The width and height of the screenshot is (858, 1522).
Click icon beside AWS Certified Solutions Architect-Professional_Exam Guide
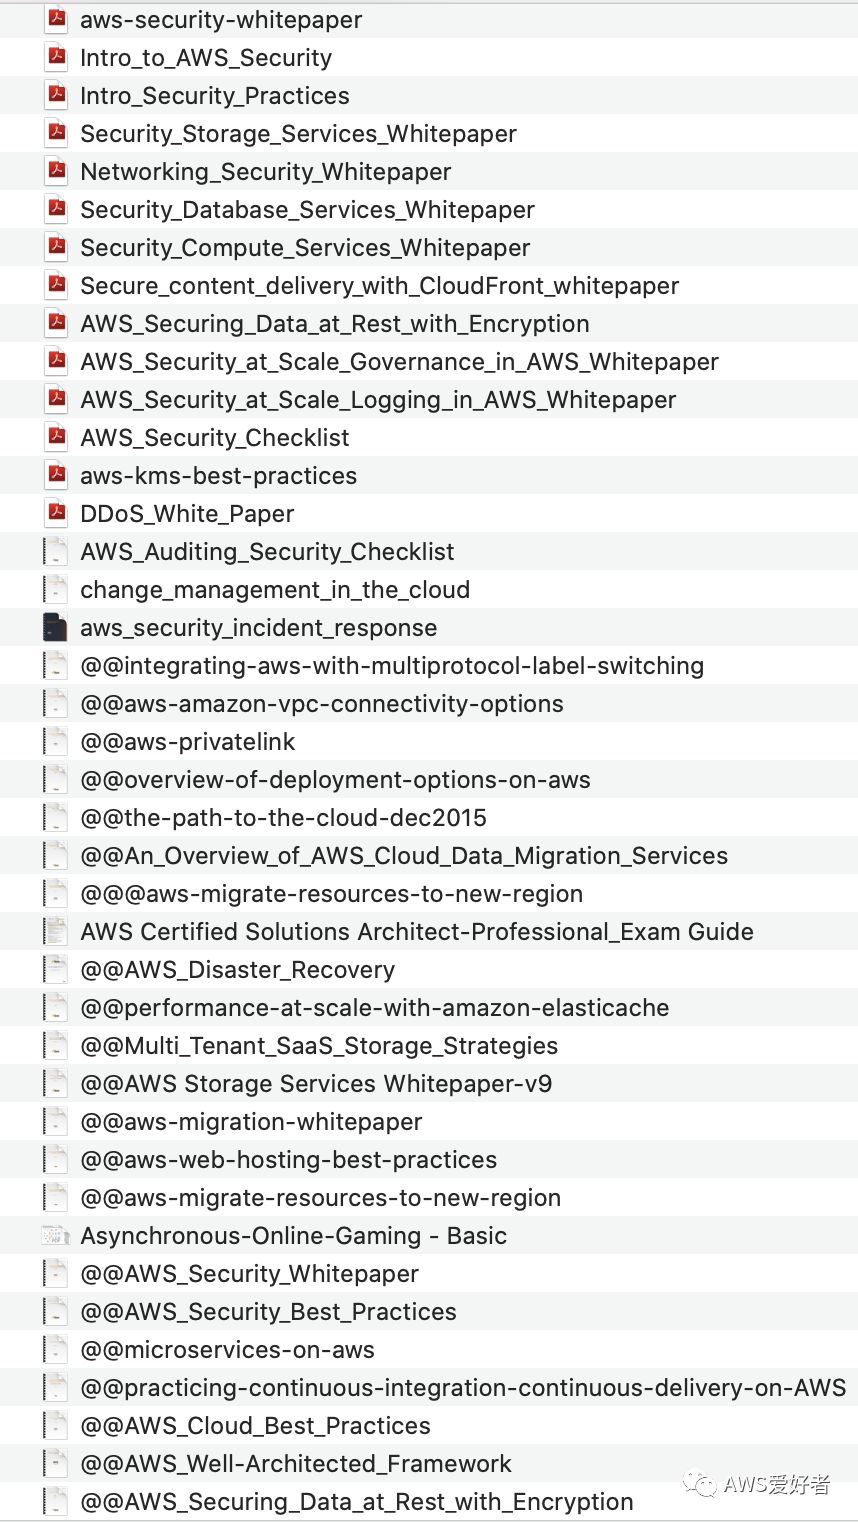(x=56, y=931)
